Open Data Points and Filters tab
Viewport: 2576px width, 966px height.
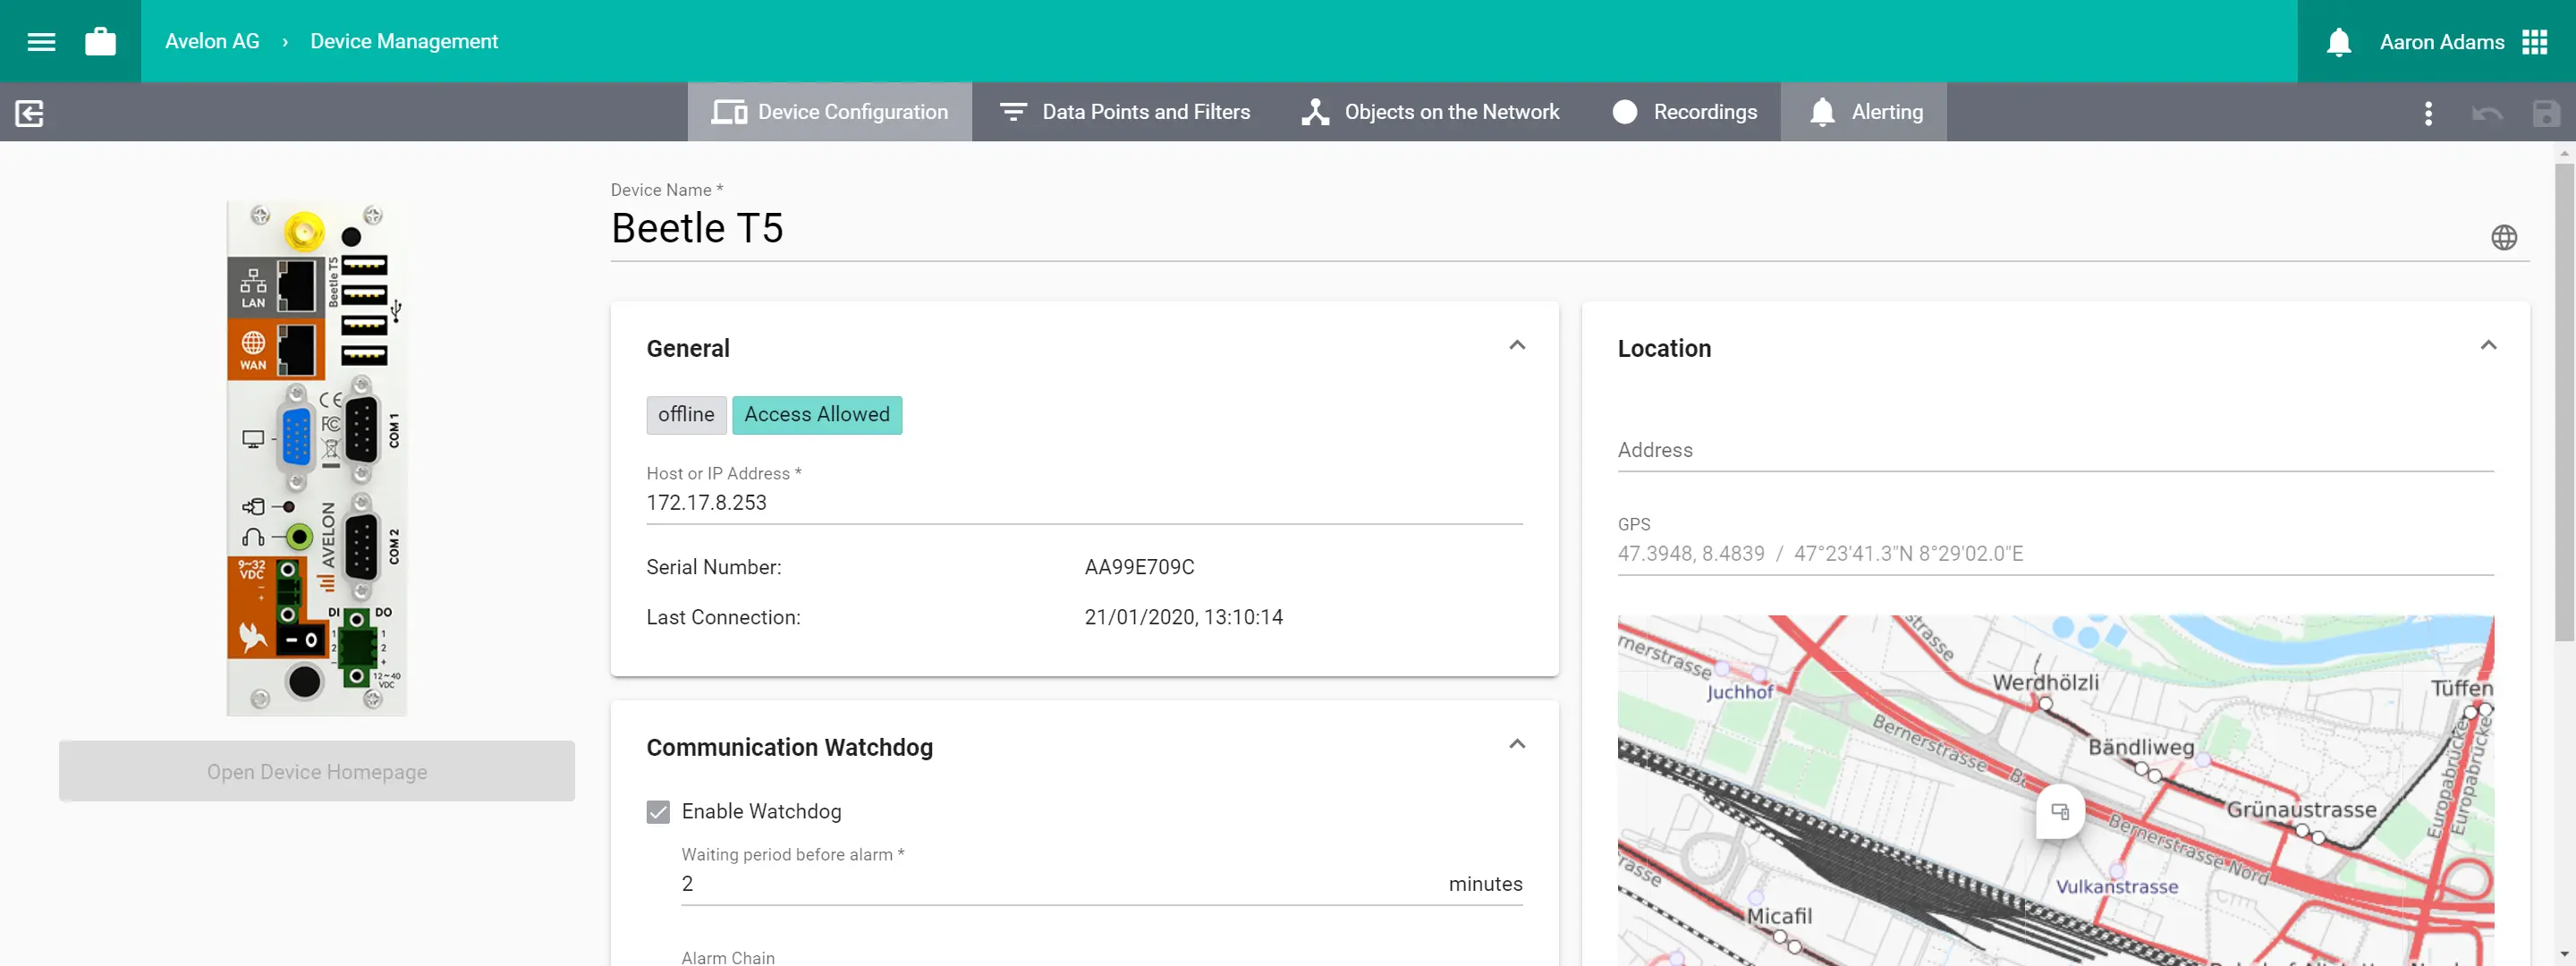click(1124, 112)
